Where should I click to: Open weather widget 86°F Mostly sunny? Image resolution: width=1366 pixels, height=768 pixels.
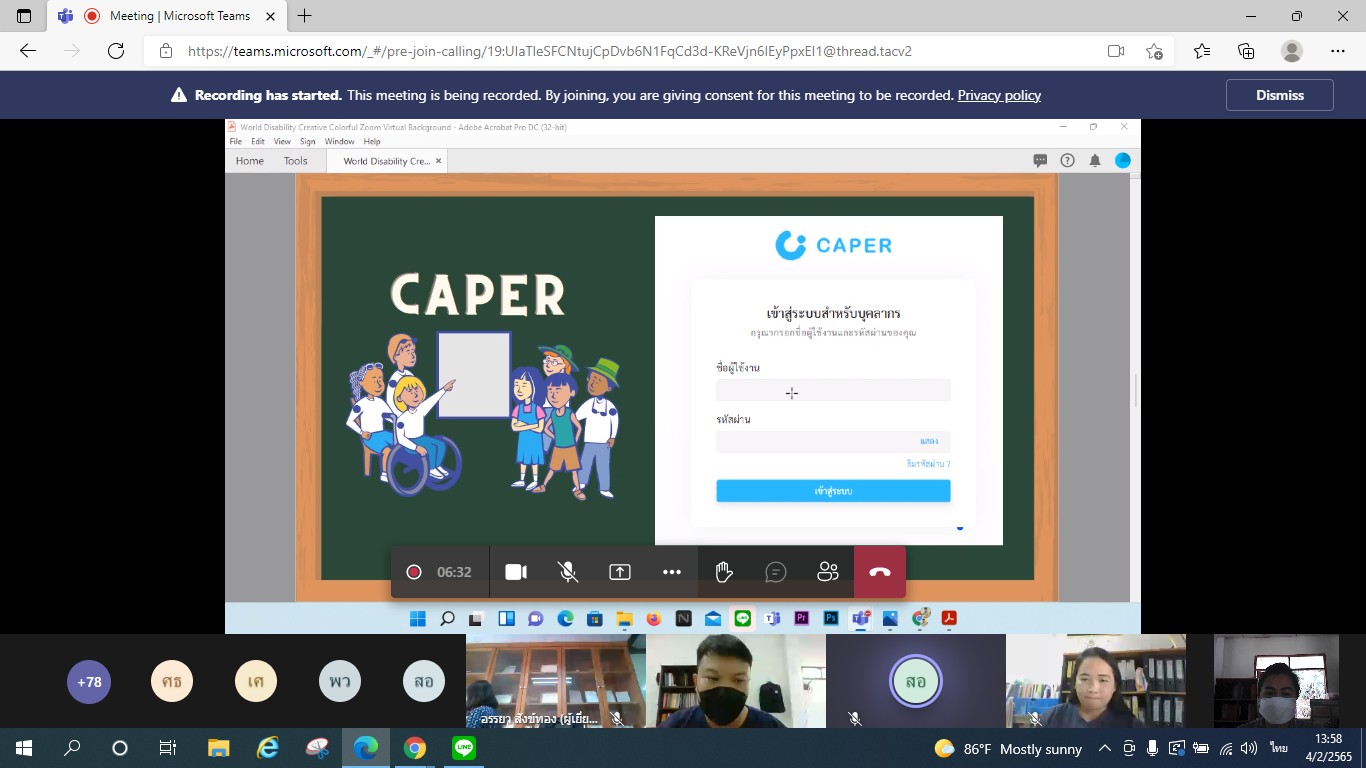click(x=1008, y=748)
